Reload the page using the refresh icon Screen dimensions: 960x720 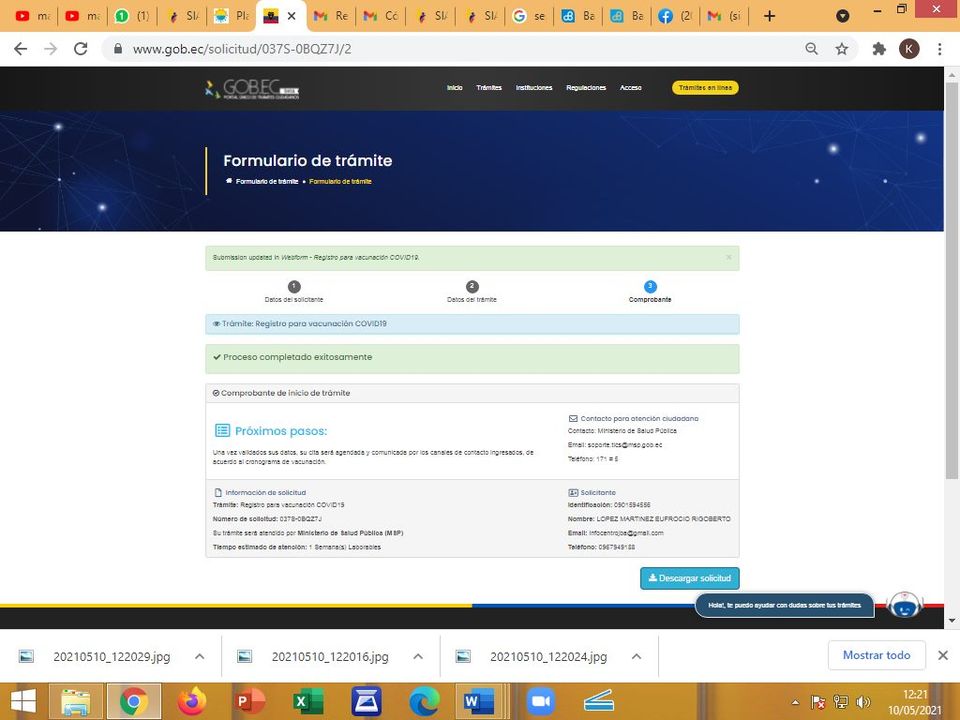click(81, 49)
